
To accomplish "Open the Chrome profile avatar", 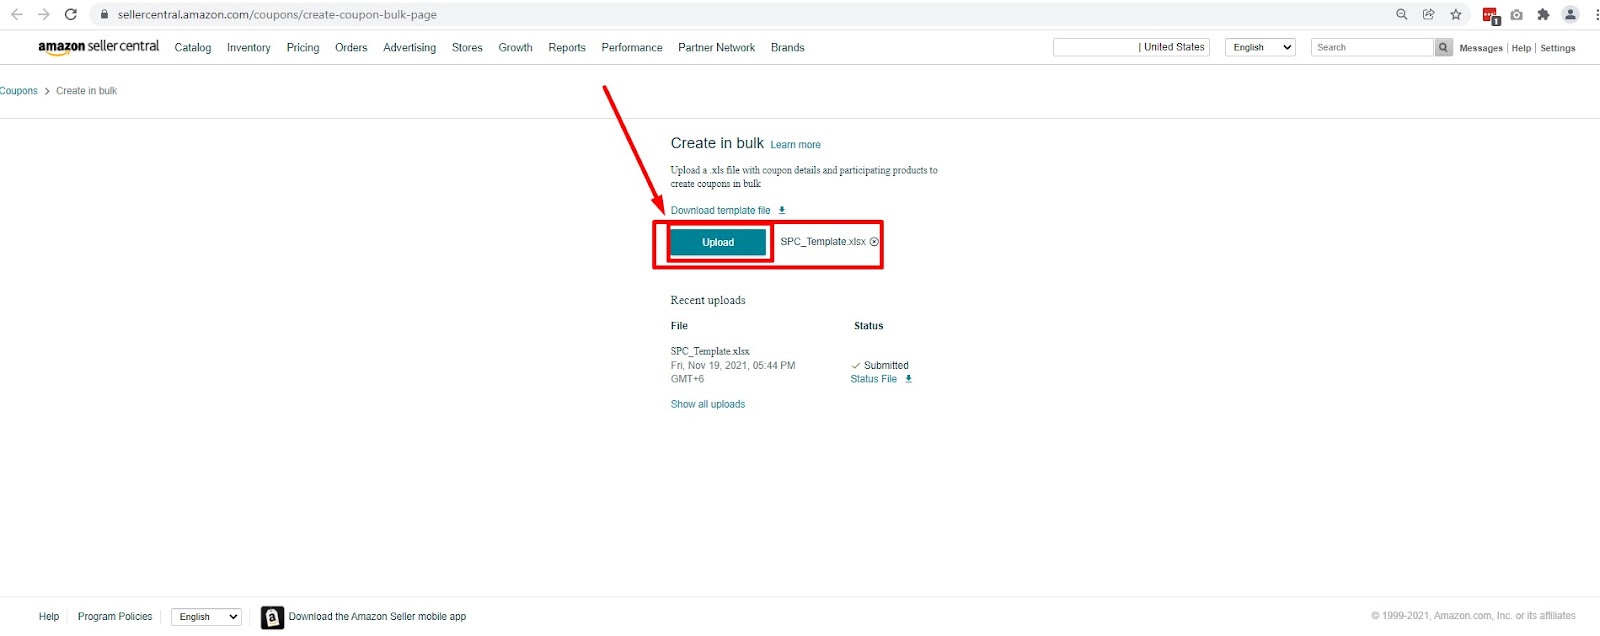I will (x=1570, y=14).
